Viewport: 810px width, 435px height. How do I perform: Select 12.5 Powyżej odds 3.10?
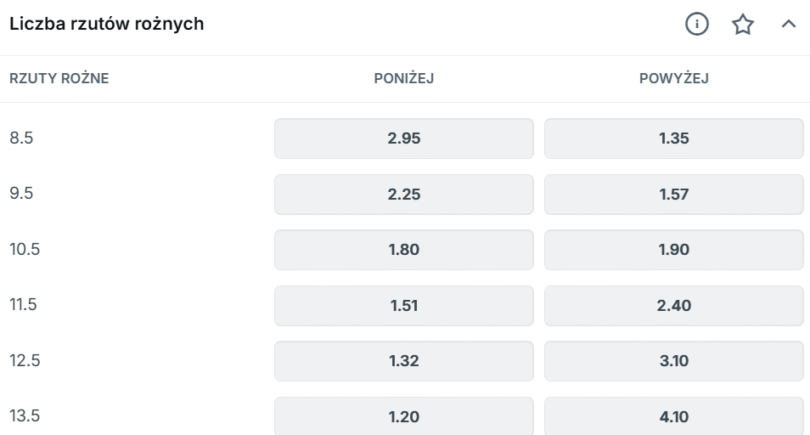(674, 361)
